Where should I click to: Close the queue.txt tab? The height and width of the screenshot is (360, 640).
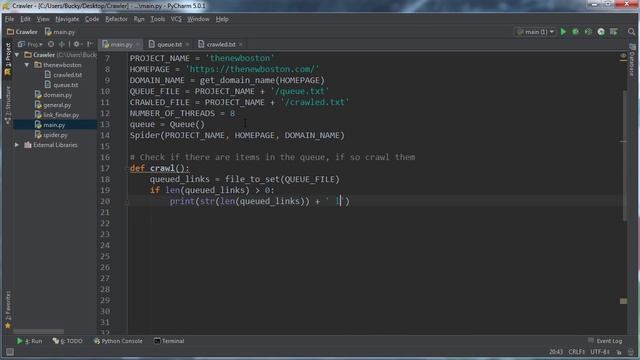pos(187,44)
